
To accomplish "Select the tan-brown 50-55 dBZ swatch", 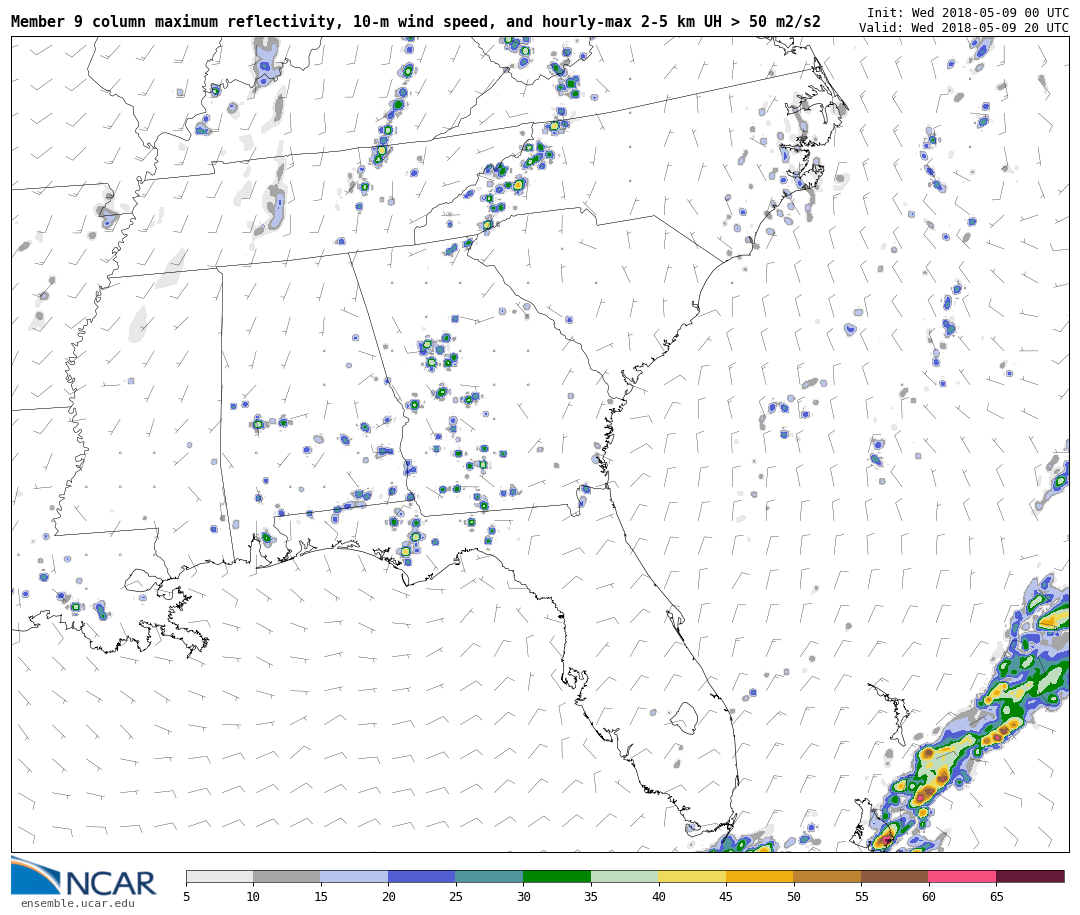I will pos(827,876).
